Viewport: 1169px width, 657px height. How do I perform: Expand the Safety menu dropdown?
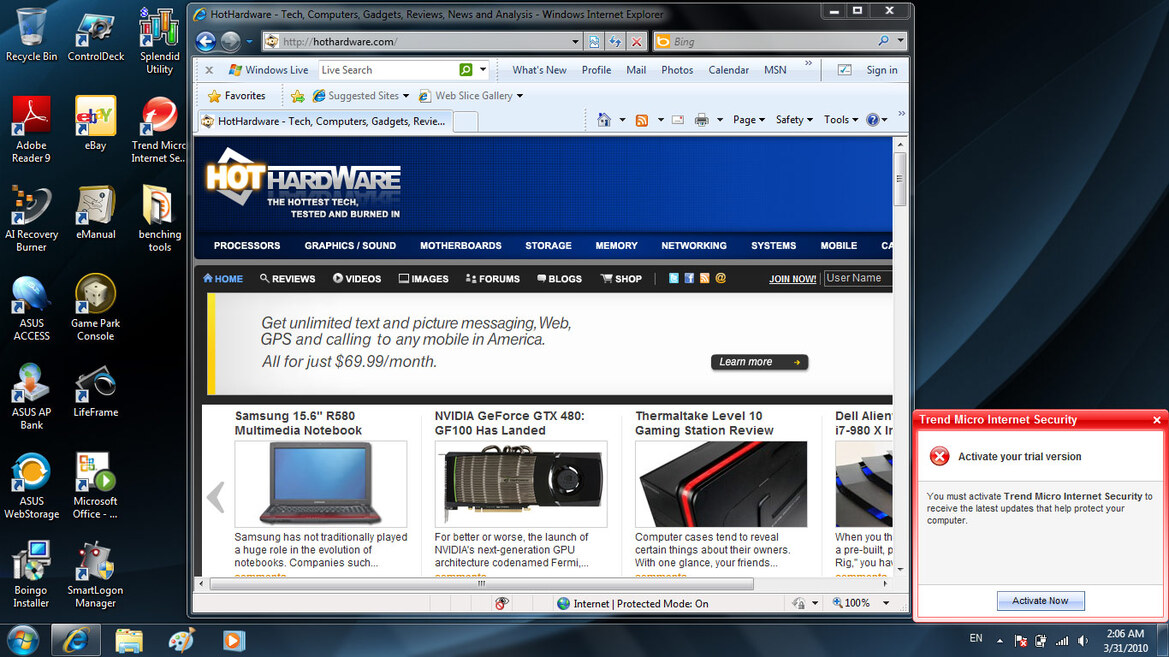tap(794, 119)
